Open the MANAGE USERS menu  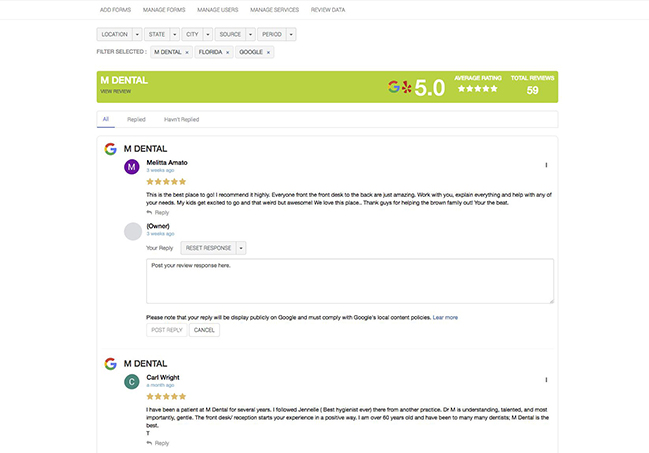(x=218, y=10)
